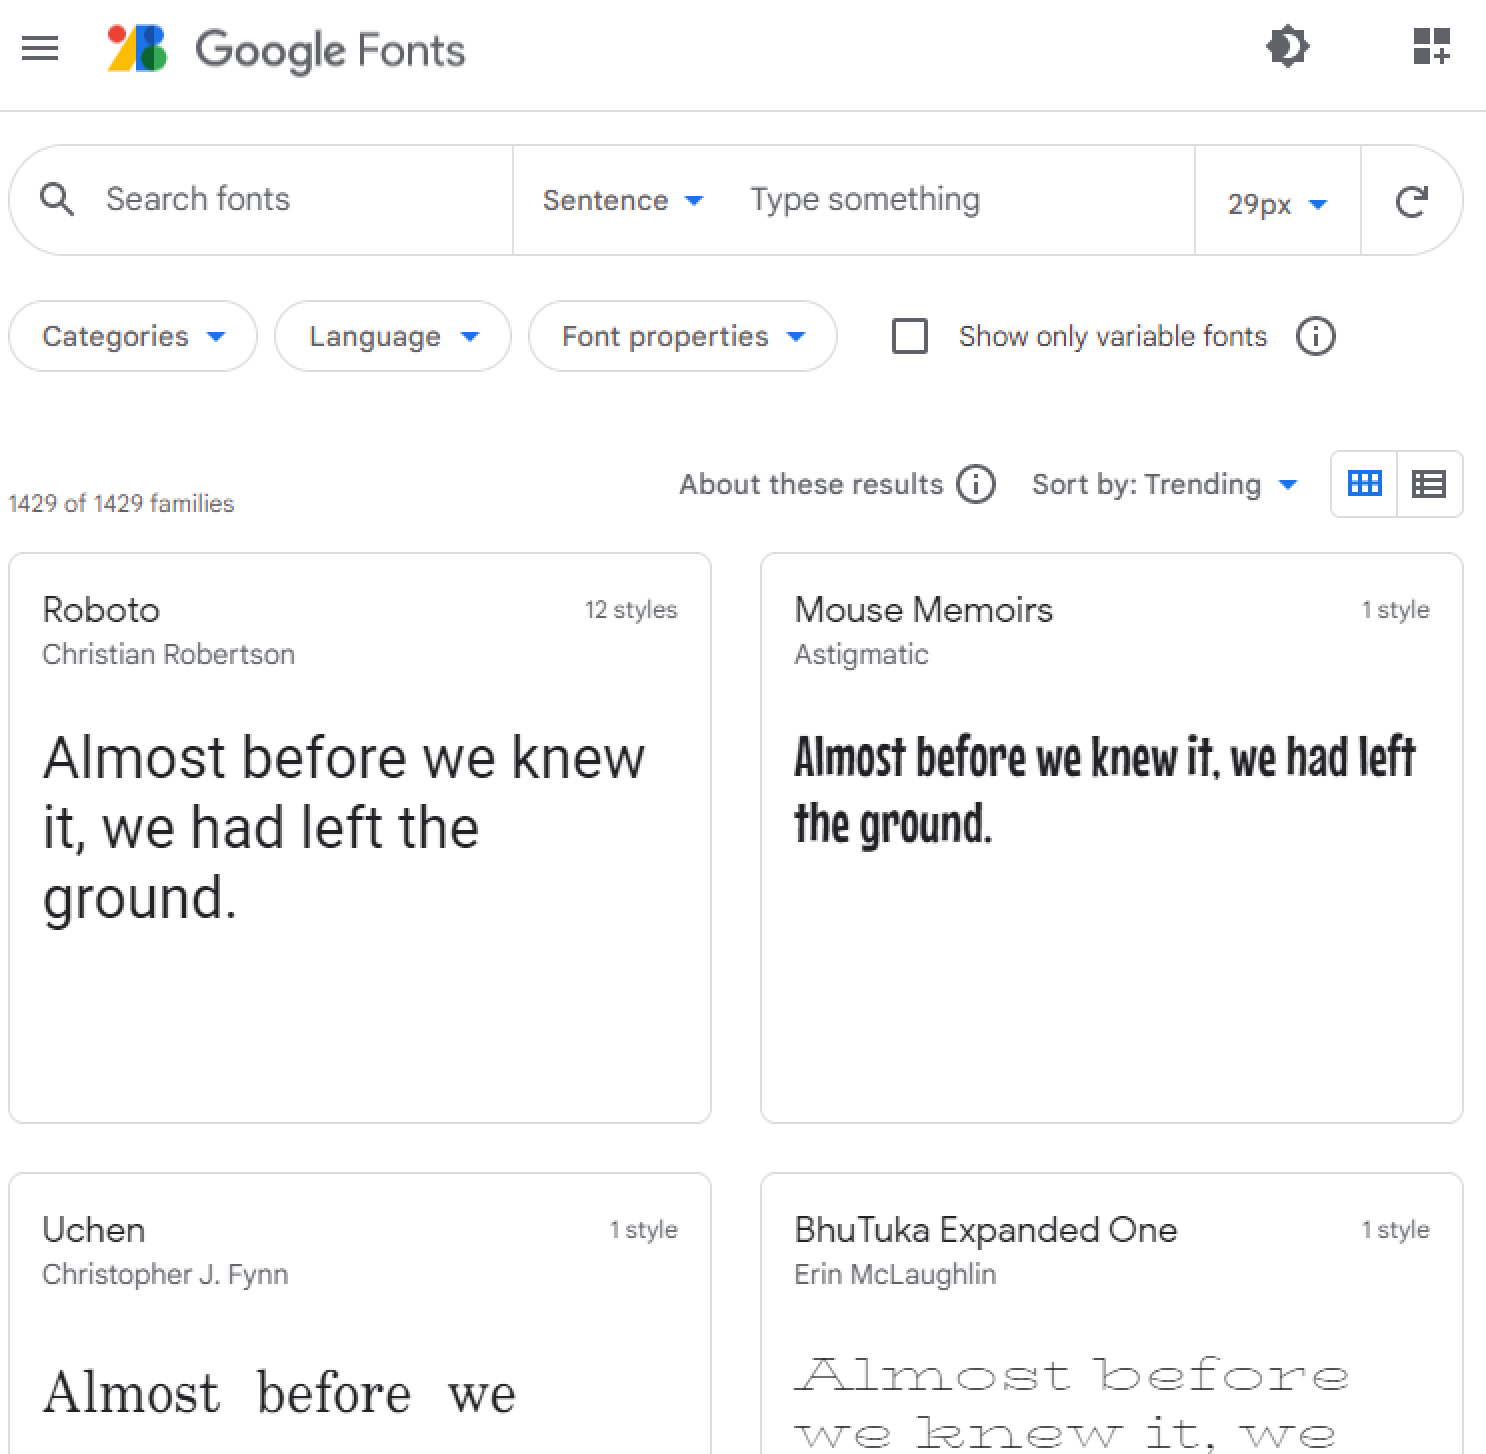Click the Google Fonts logo
Image resolution: width=1486 pixels, height=1454 pixels.
287,50
